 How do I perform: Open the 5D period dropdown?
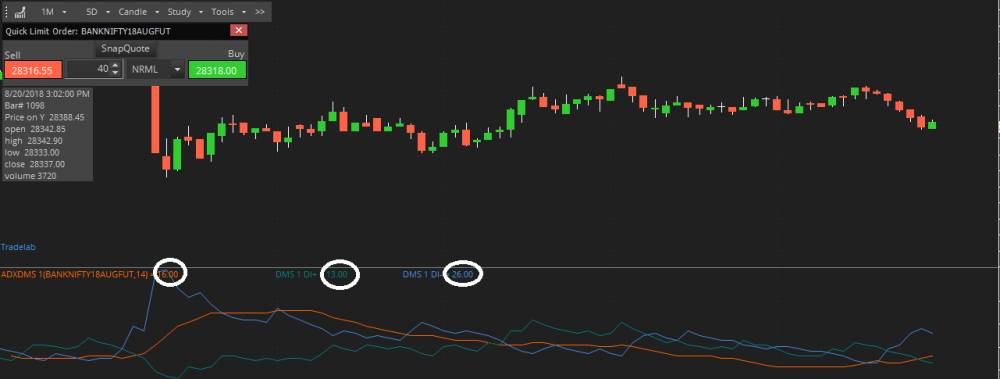click(x=98, y=11)
